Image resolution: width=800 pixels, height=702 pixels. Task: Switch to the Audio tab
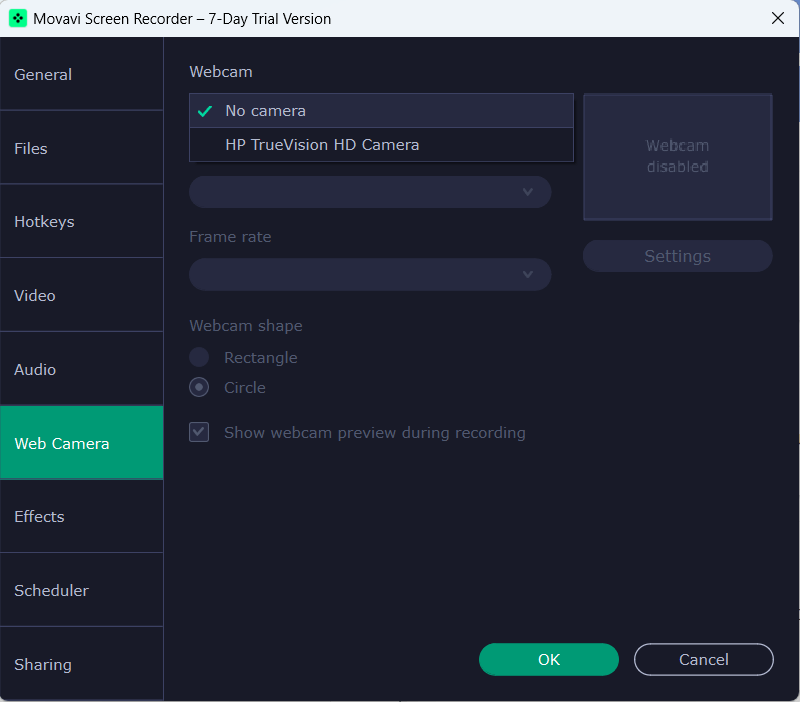[82, 369]
